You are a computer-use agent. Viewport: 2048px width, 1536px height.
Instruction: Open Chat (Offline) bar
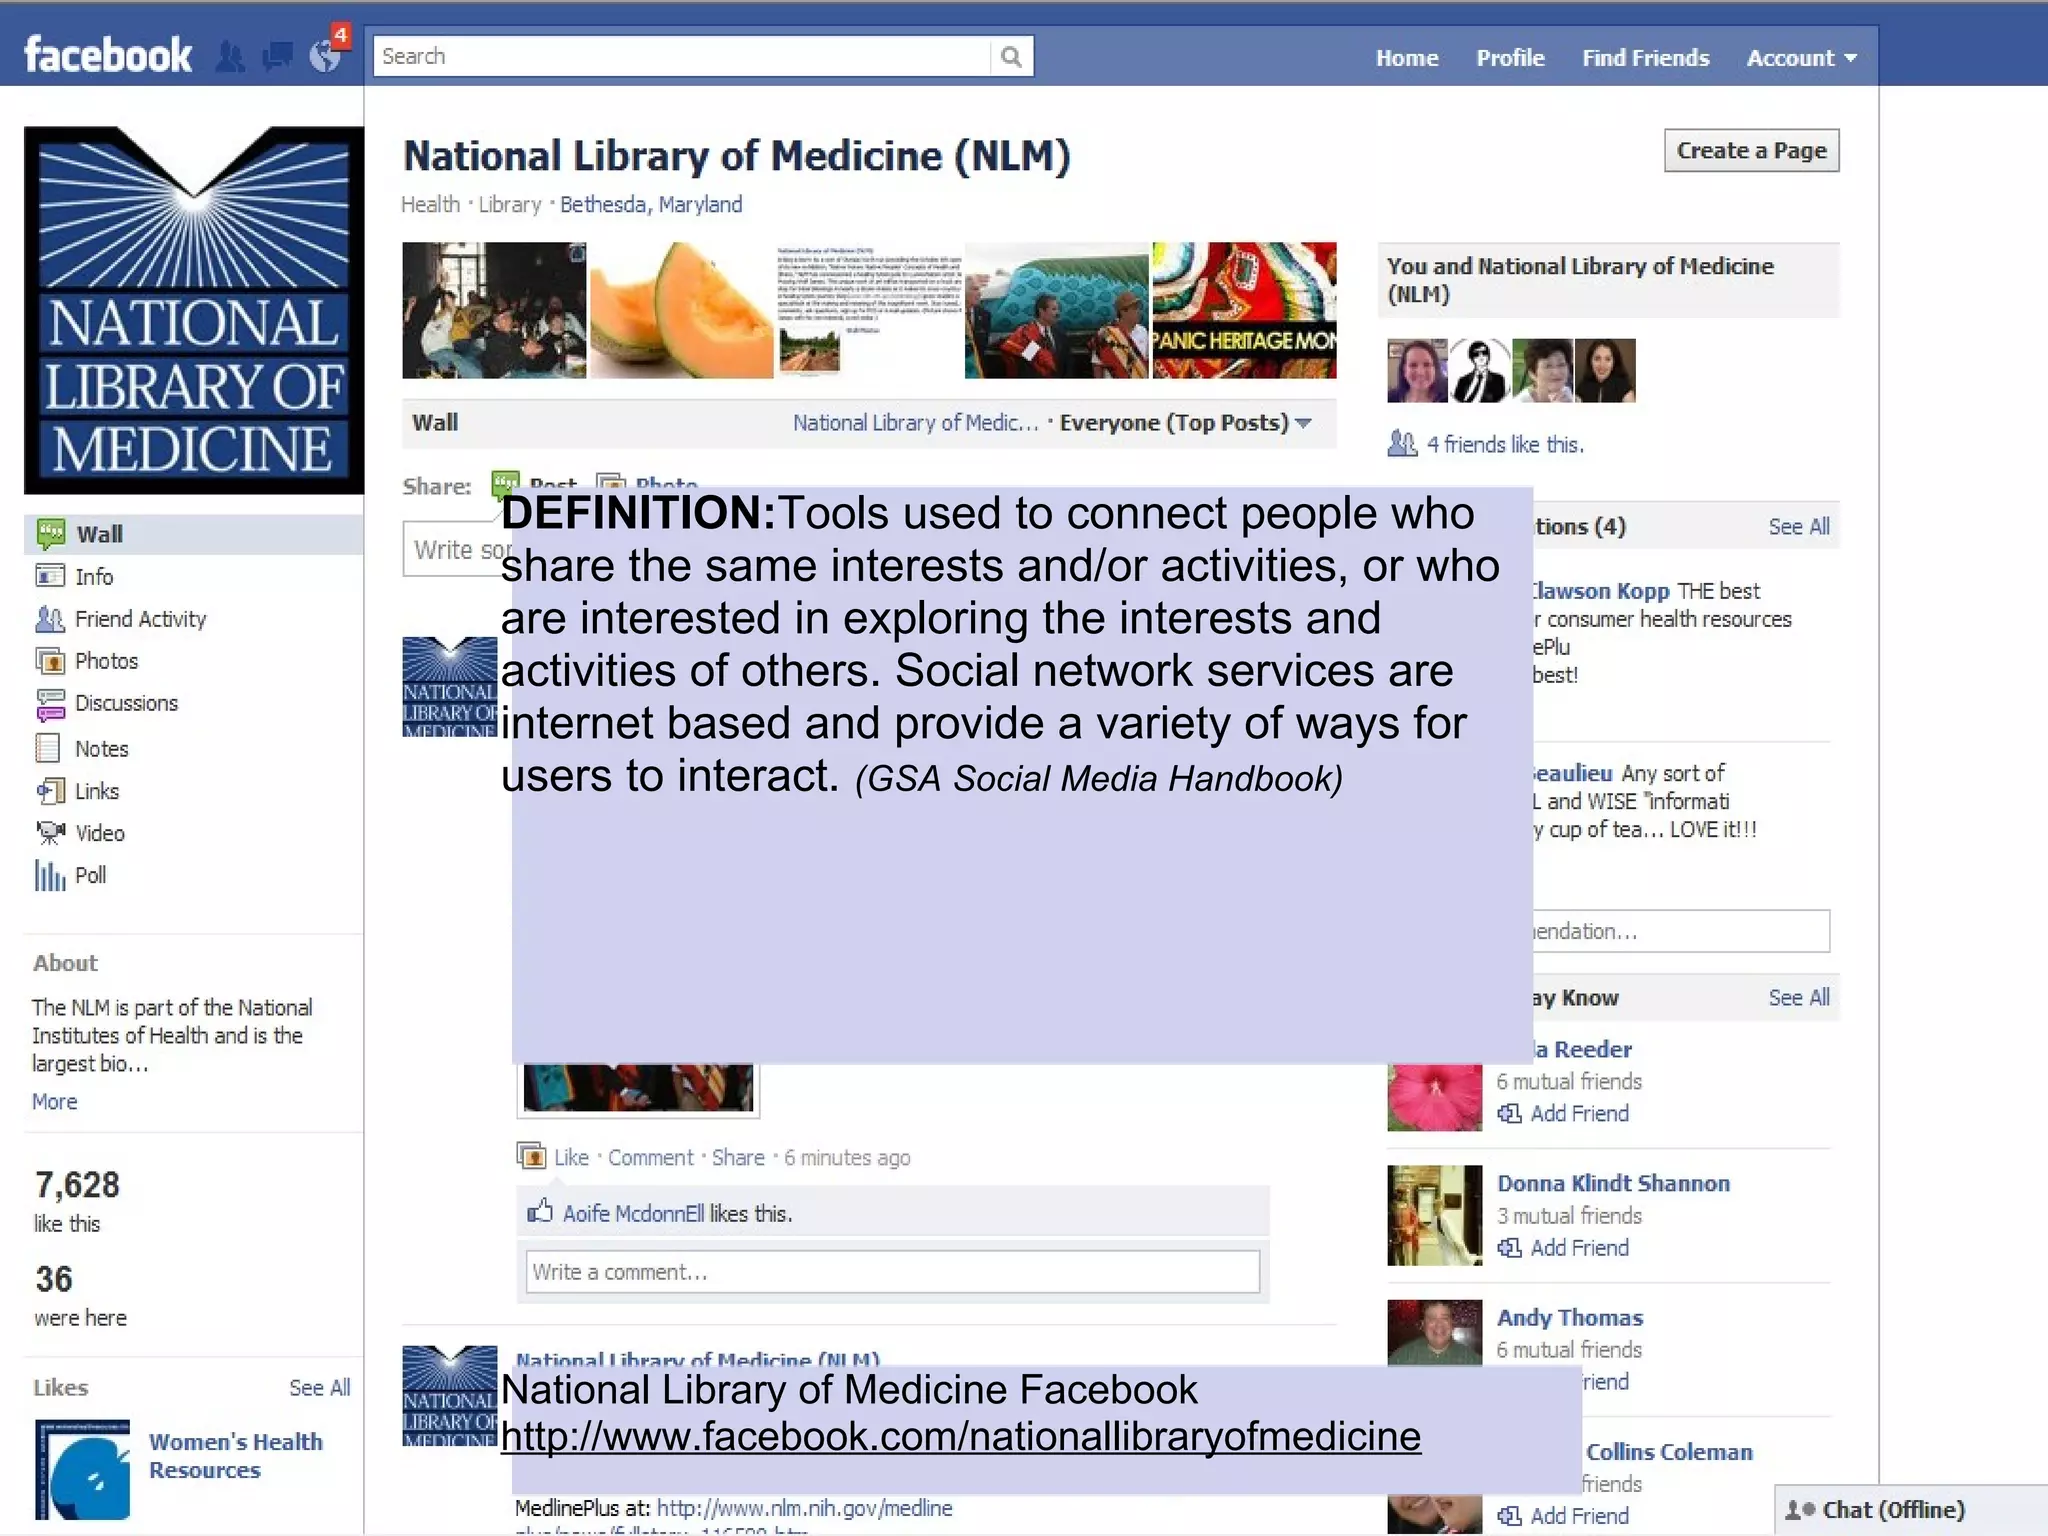point(1911,1510)
